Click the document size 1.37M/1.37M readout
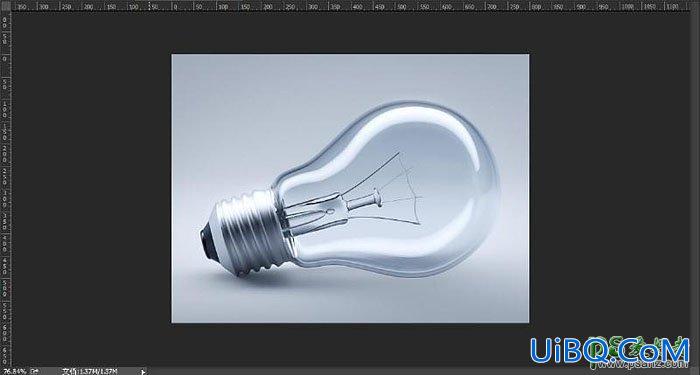The width and height of the screenshot is (700, 375). coord(89,371)
